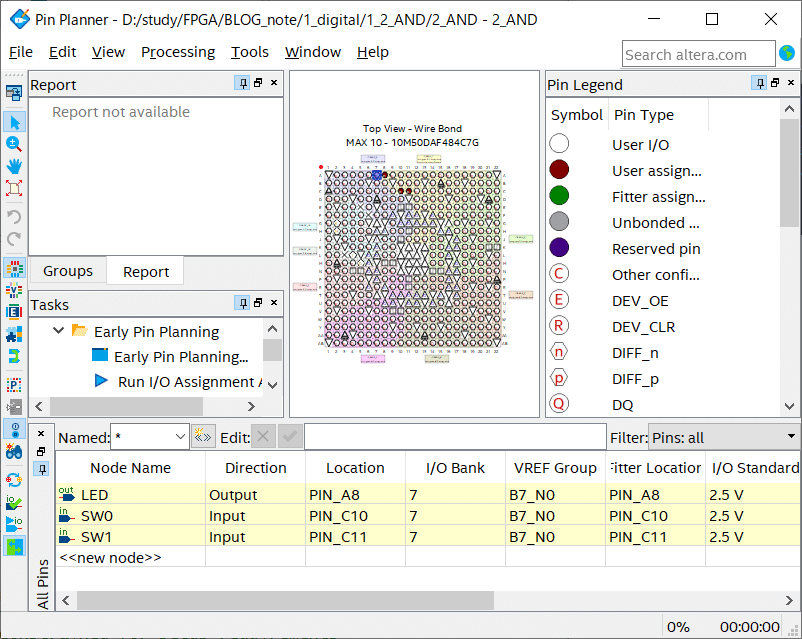The width and height of the screenshot is (802, 639).
Task: Open the binoculars find tool
Action: click(14, 451)
